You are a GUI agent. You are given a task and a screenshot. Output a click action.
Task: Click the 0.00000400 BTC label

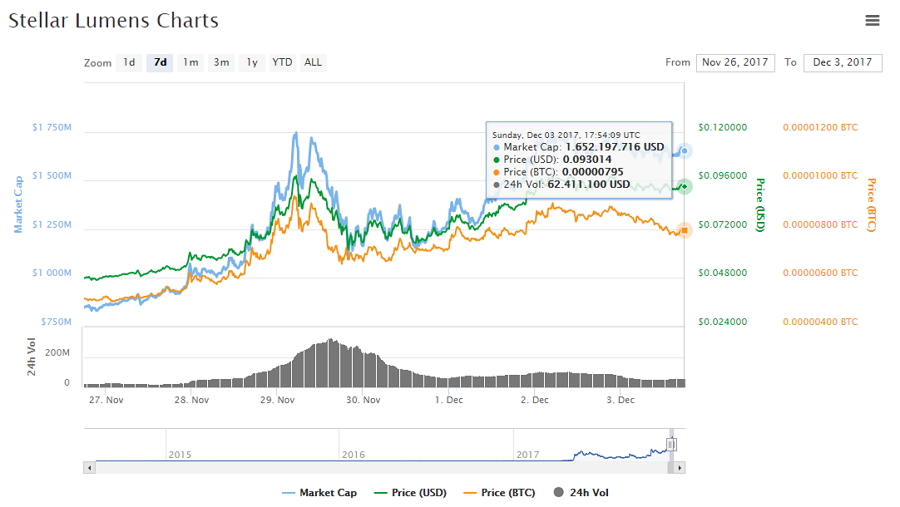pyautogui.click(x=820, y=322)
